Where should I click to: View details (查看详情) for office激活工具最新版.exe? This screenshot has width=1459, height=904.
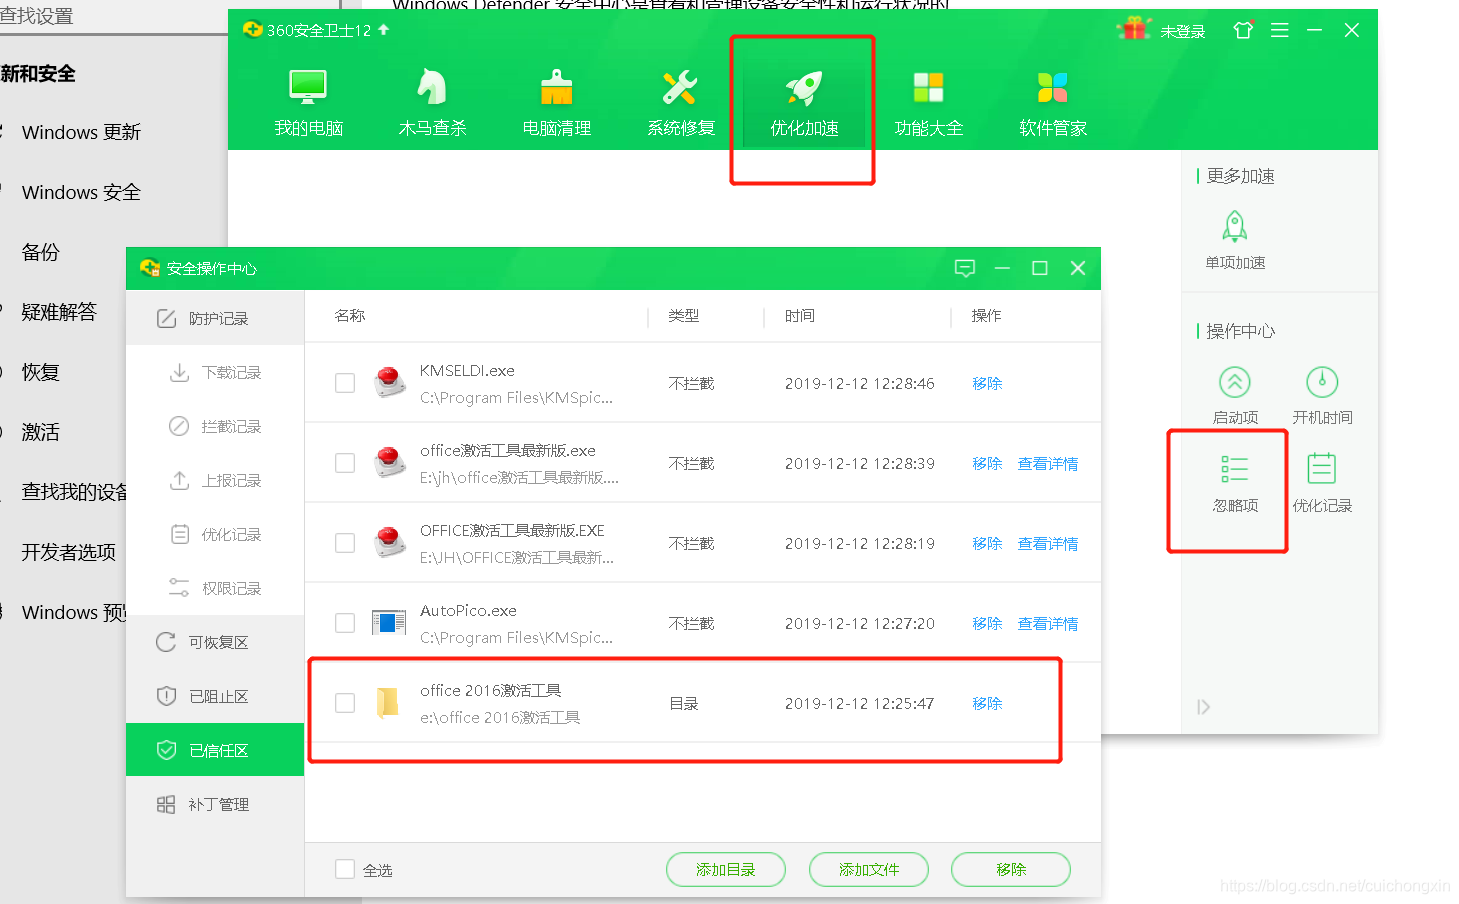(1048, 464)
